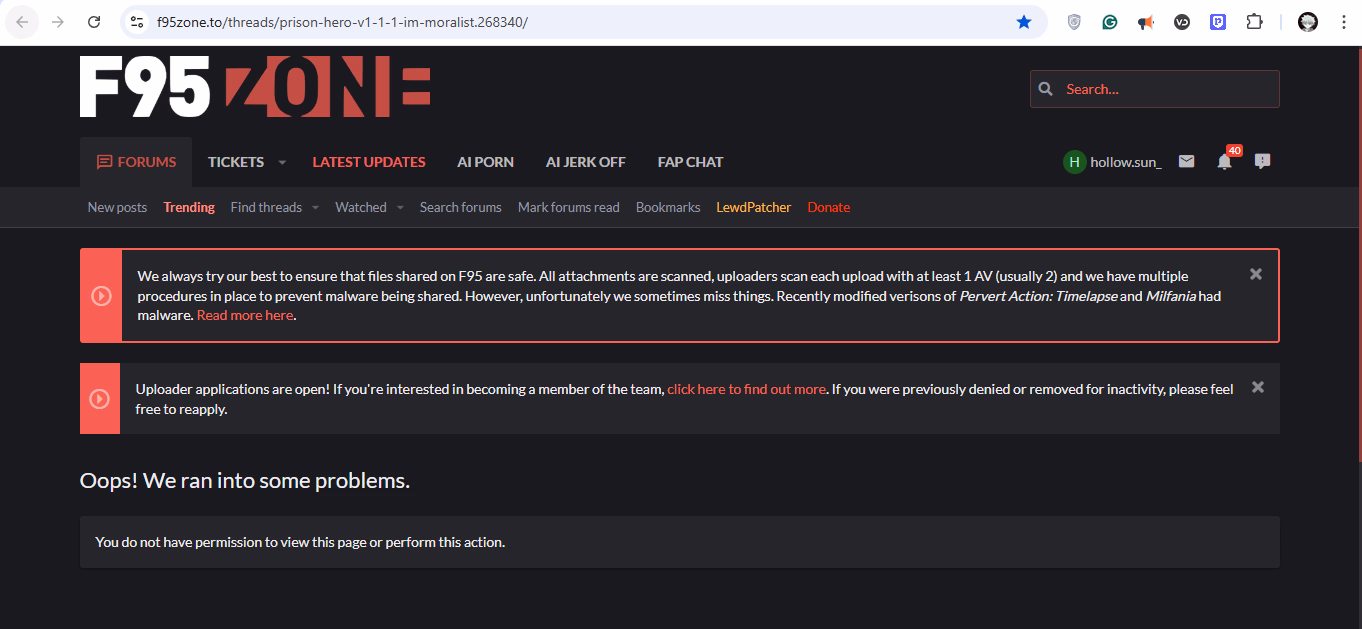Open Latest Updates menu item

pyautogui.click(x=369, y=162)
